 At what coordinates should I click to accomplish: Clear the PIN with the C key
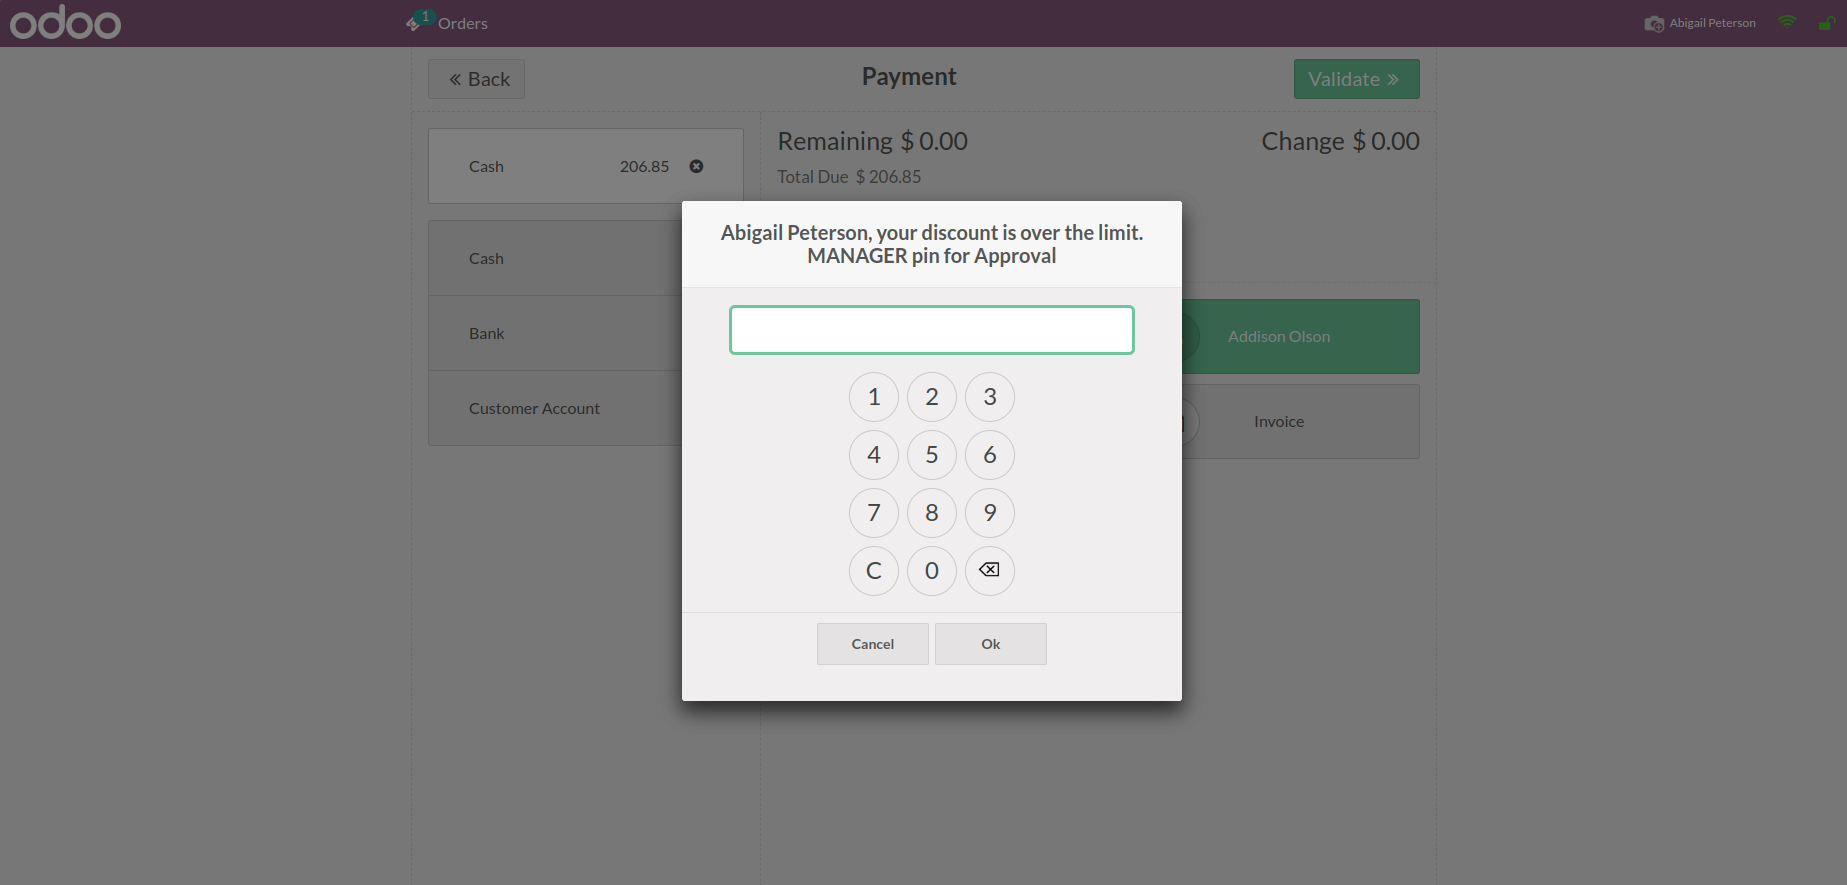tap(873, 571)
